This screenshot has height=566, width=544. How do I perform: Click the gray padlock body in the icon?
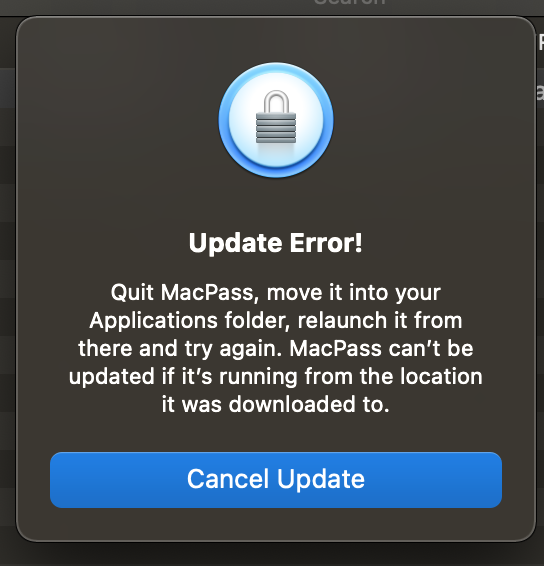coord(276,127)
